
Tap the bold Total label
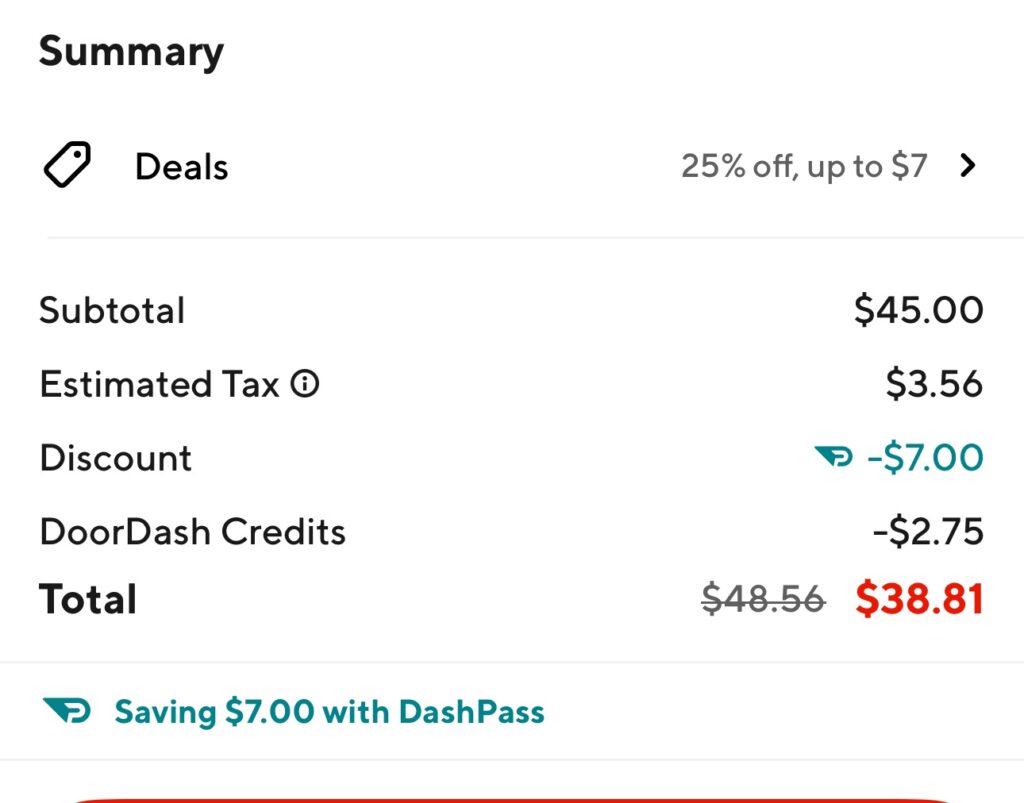(x=88, y=599)
